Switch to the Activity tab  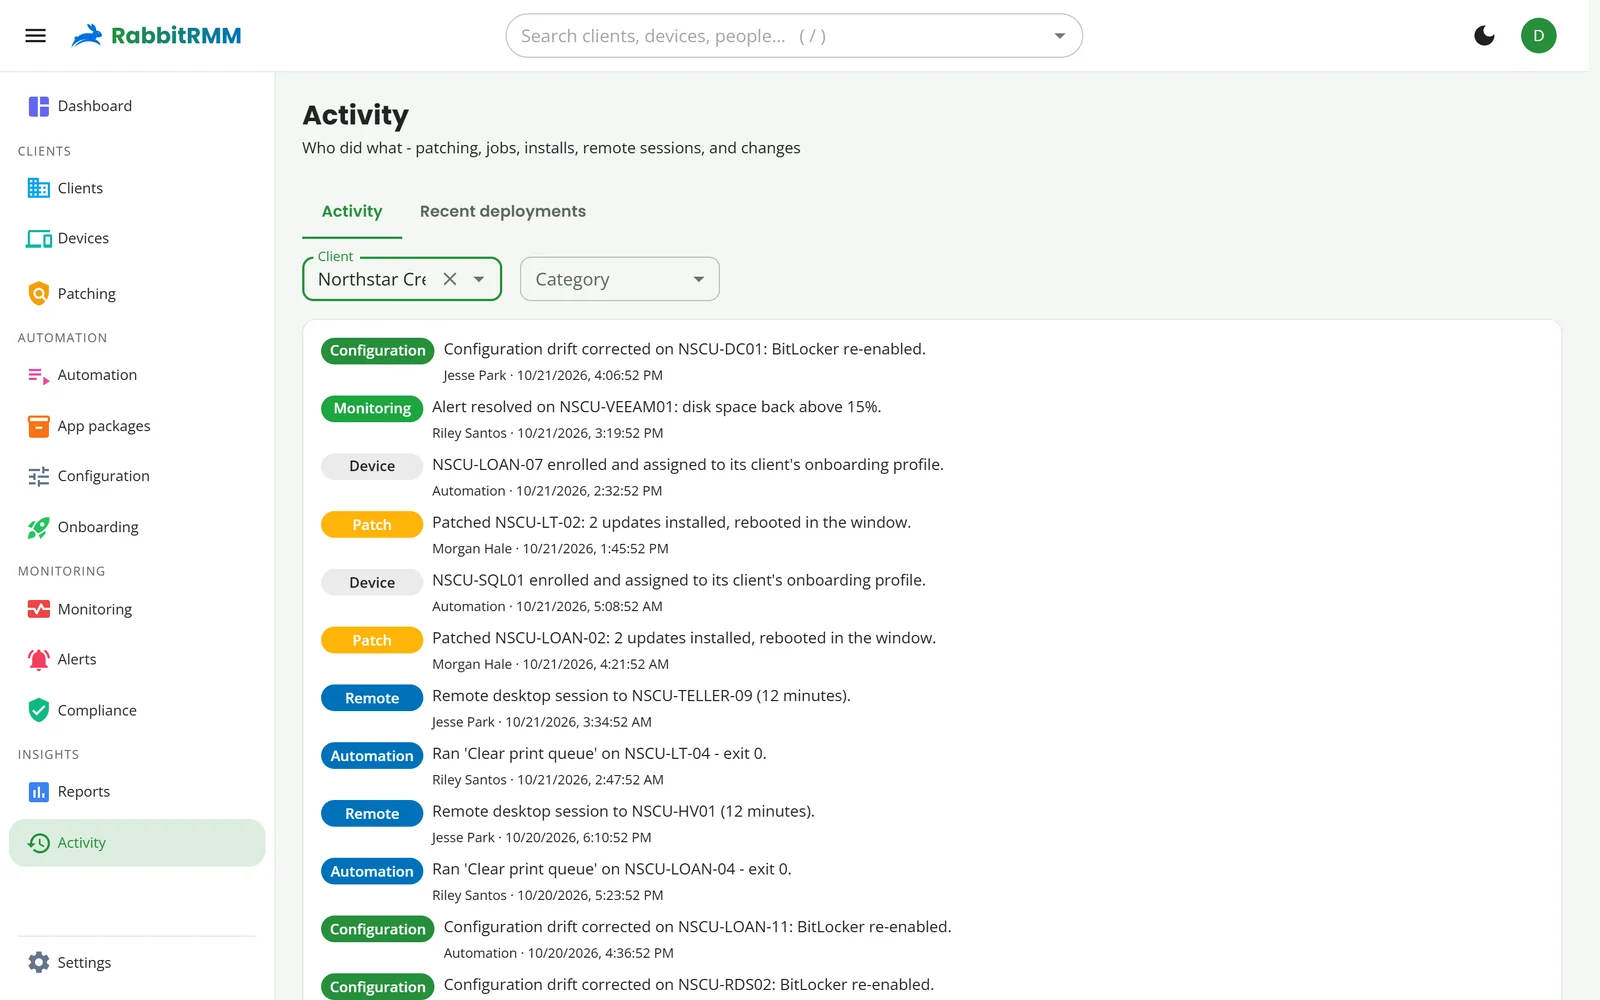click(x=352, y=211)
